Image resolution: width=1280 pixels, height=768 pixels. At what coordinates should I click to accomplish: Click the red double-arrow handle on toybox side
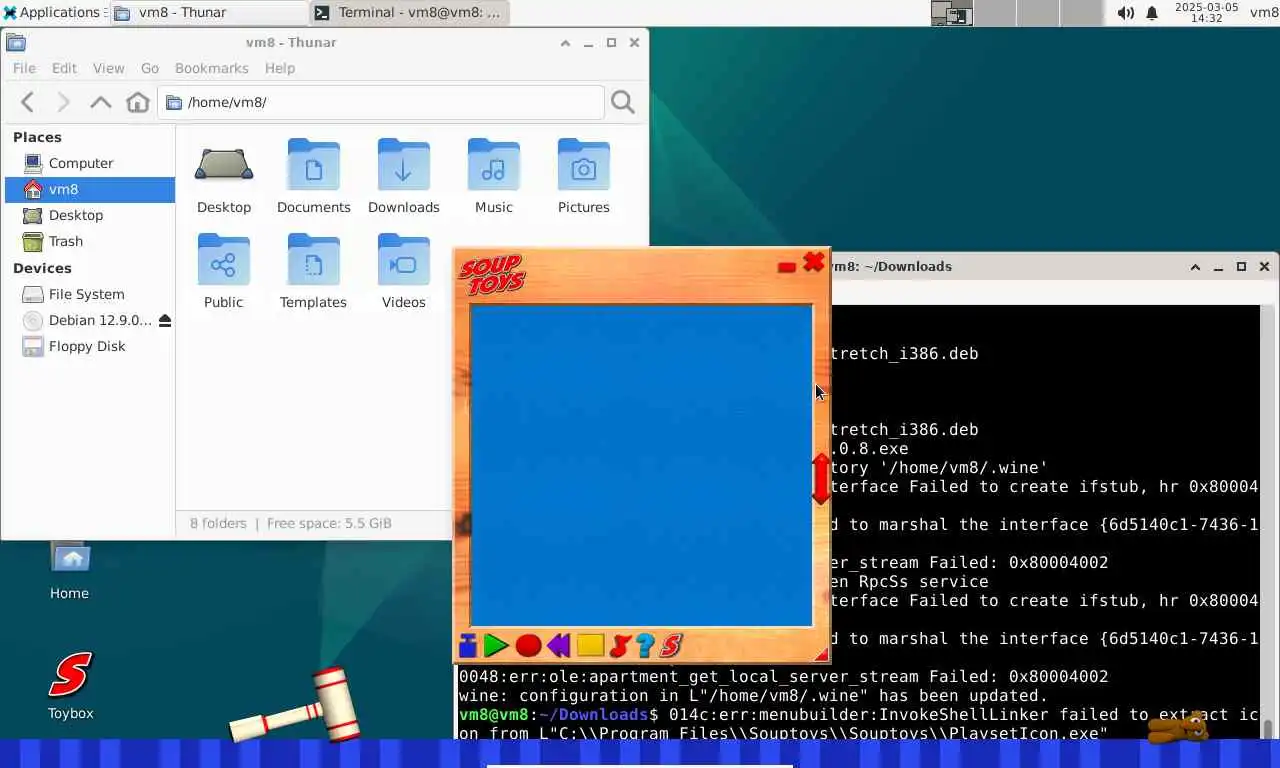coord(821,479)
